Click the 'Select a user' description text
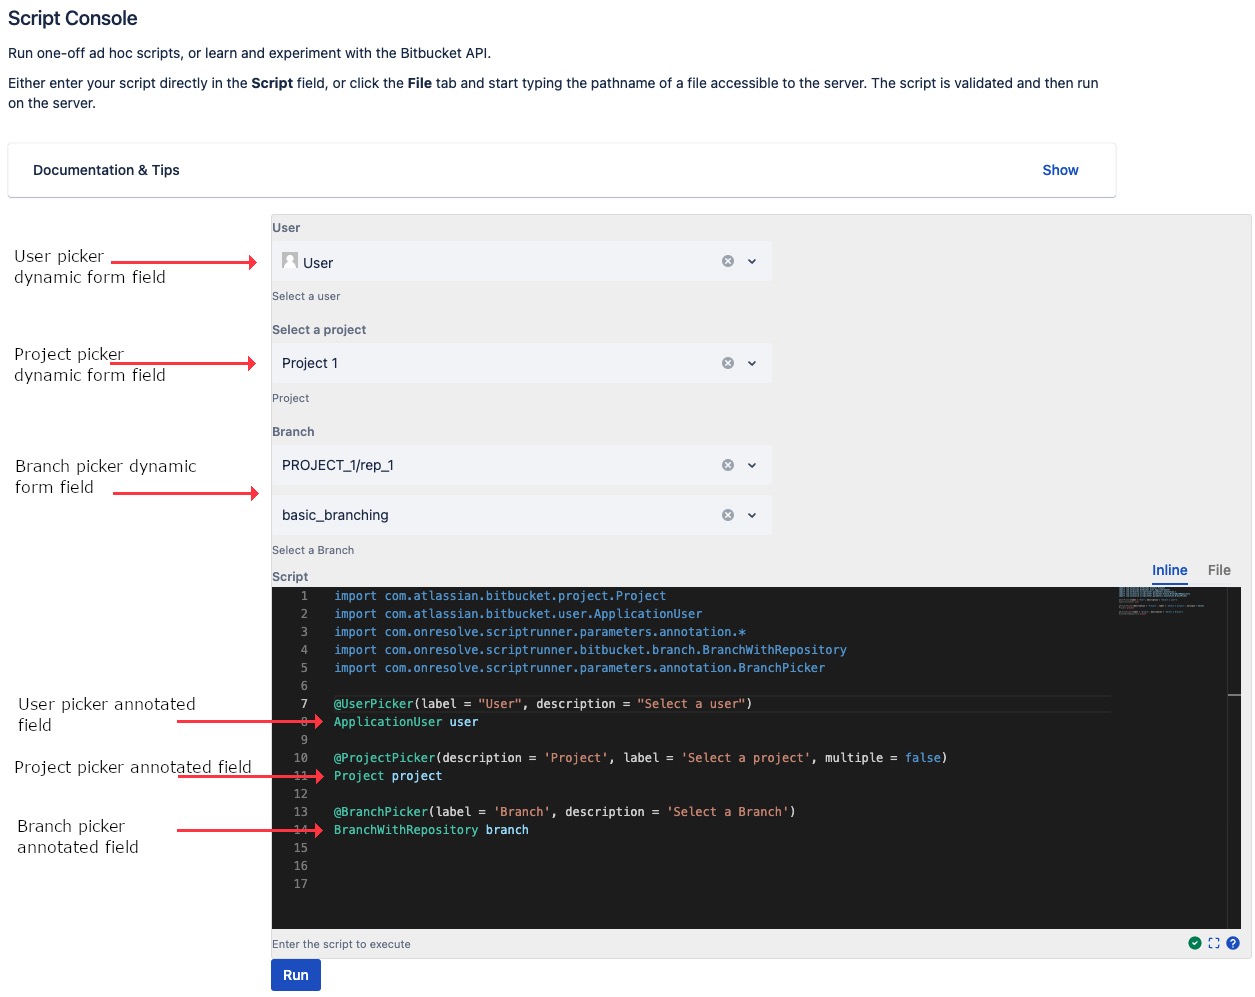Viewport: 1255px width, 997px height. coord(306,296)
